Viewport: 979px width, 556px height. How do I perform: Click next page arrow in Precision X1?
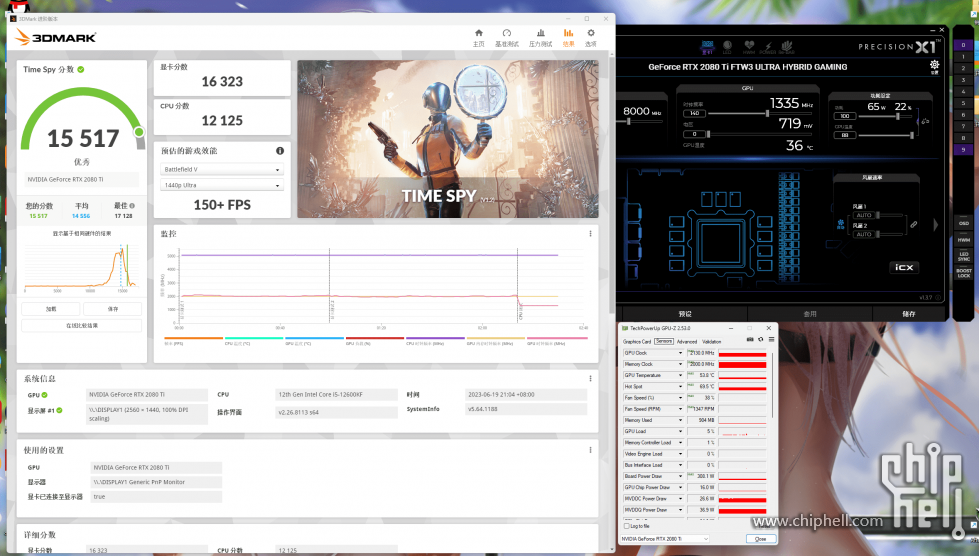(935, 225)
